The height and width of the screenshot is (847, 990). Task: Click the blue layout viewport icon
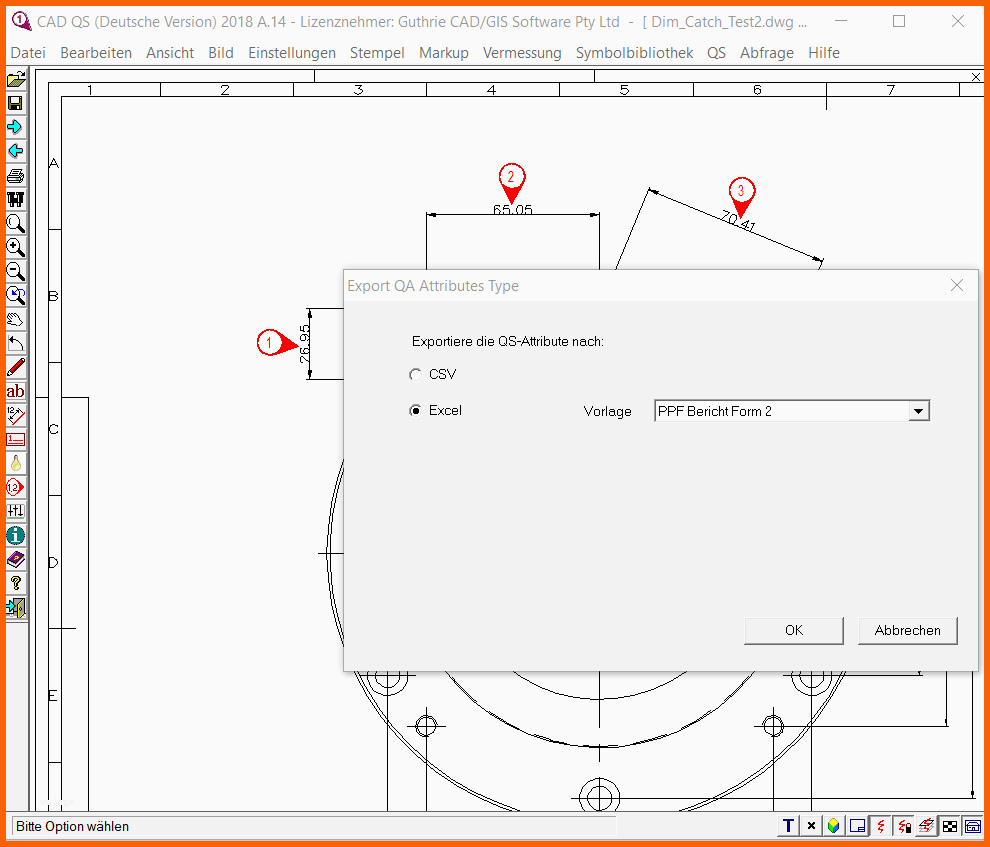coord(857,826)
